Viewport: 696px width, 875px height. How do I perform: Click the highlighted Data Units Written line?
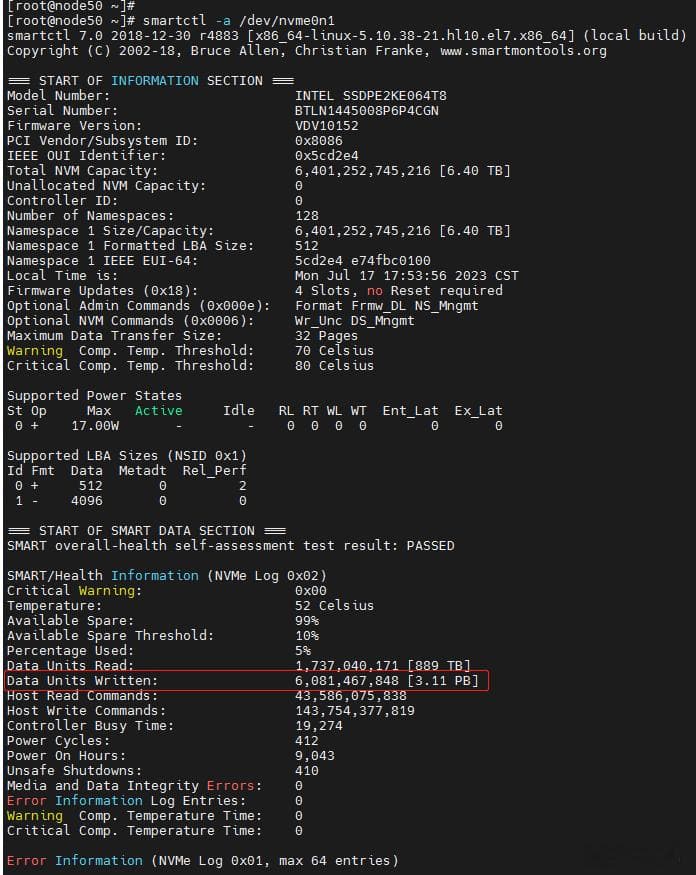[247, 681]
